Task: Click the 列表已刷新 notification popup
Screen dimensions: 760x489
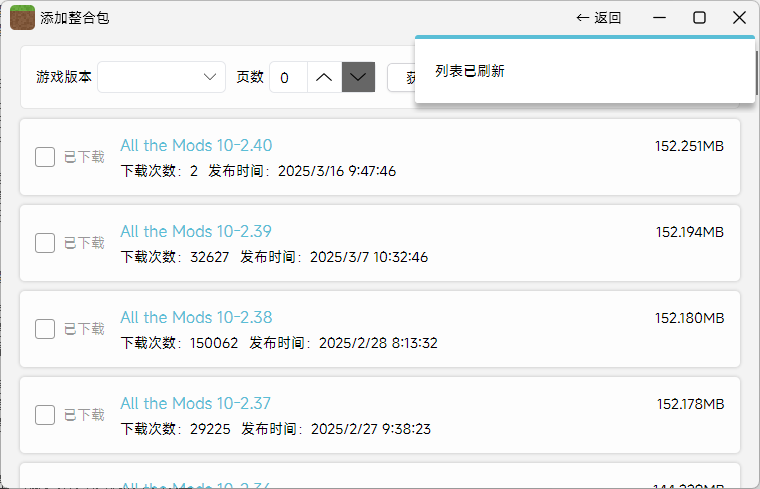Action: tap(584, 71)
